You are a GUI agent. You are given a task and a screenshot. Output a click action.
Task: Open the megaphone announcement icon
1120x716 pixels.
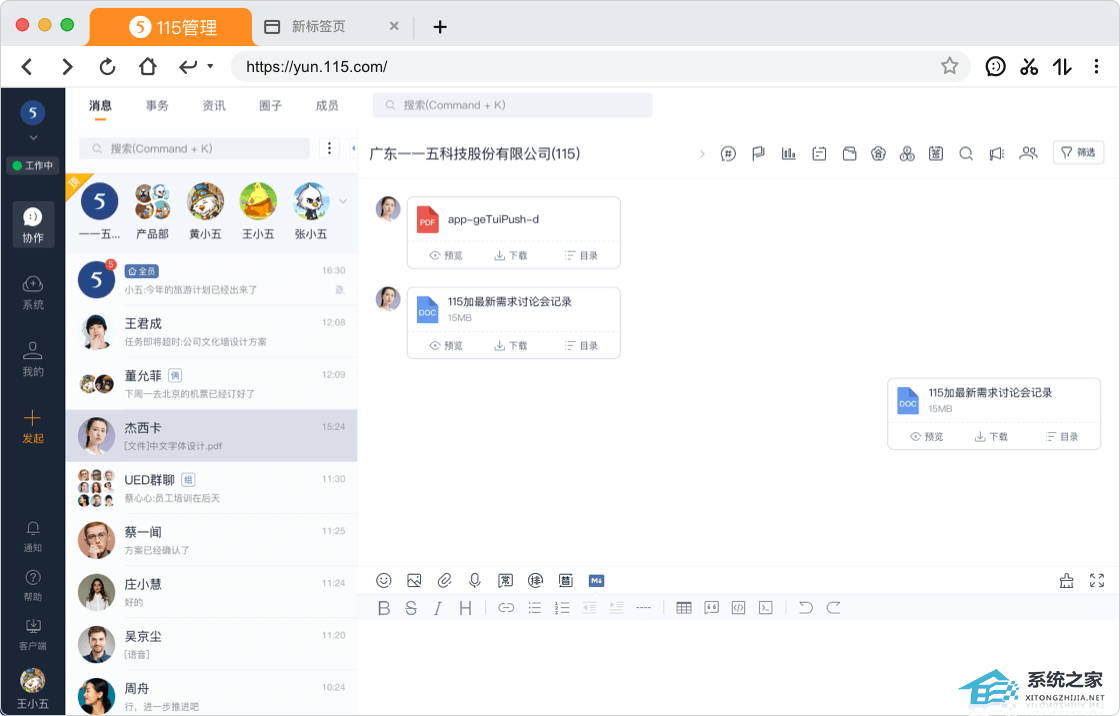996,154
